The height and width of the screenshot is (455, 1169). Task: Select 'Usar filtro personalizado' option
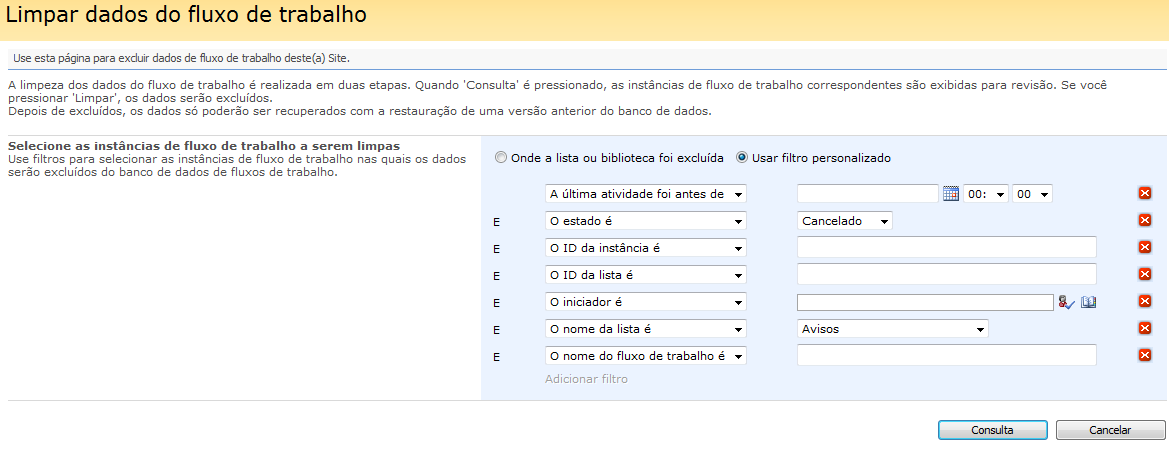tap(742, 158)
